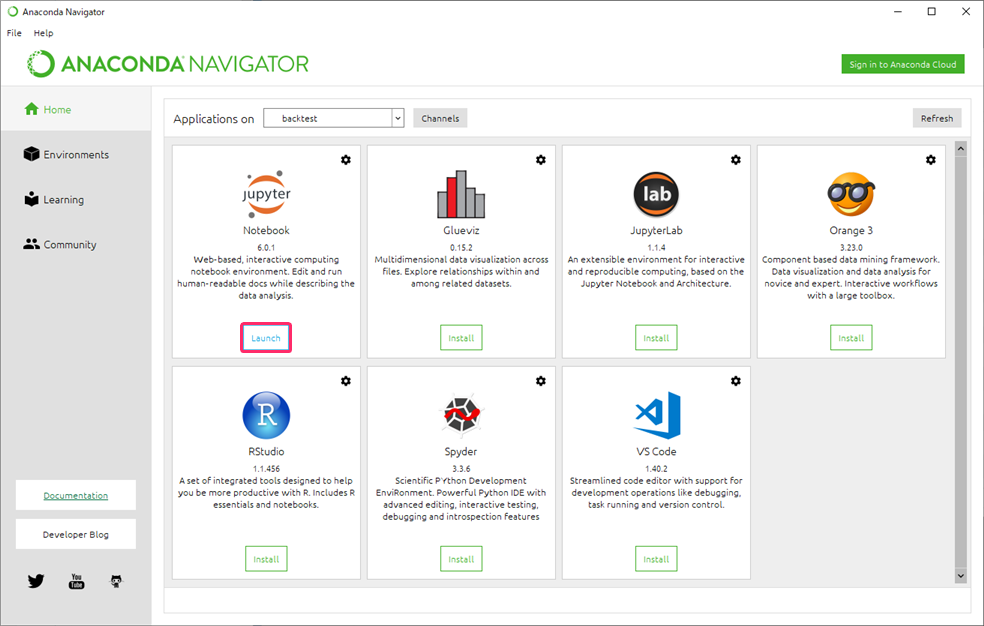Install Orange 3

point(851,338)
